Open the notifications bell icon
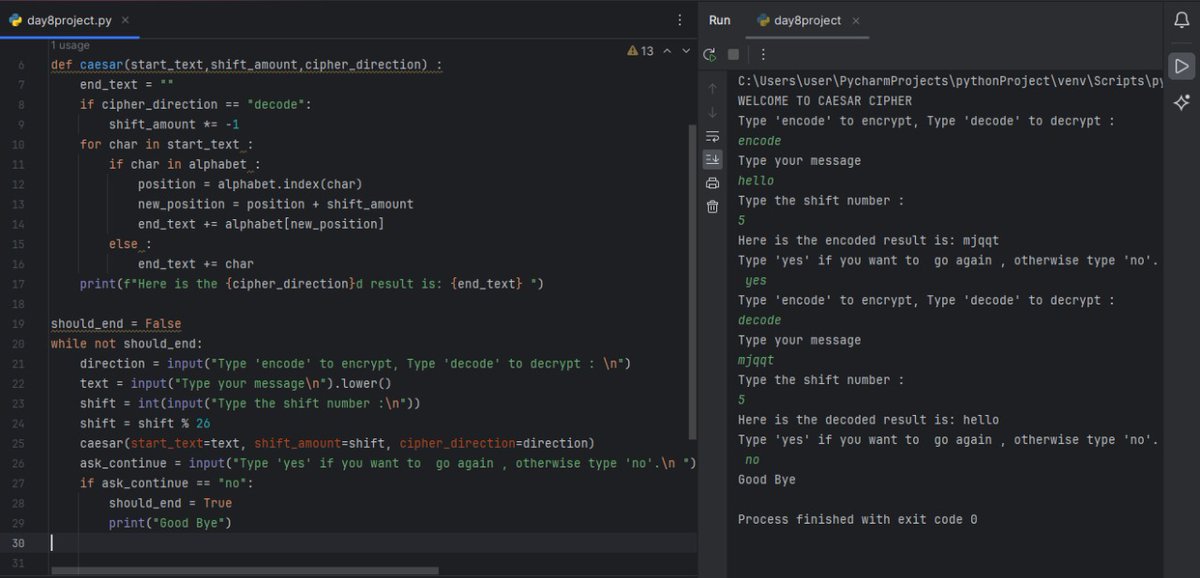Image resolution: width=1200 pixels, height=578 pixels. point(1181,20)
